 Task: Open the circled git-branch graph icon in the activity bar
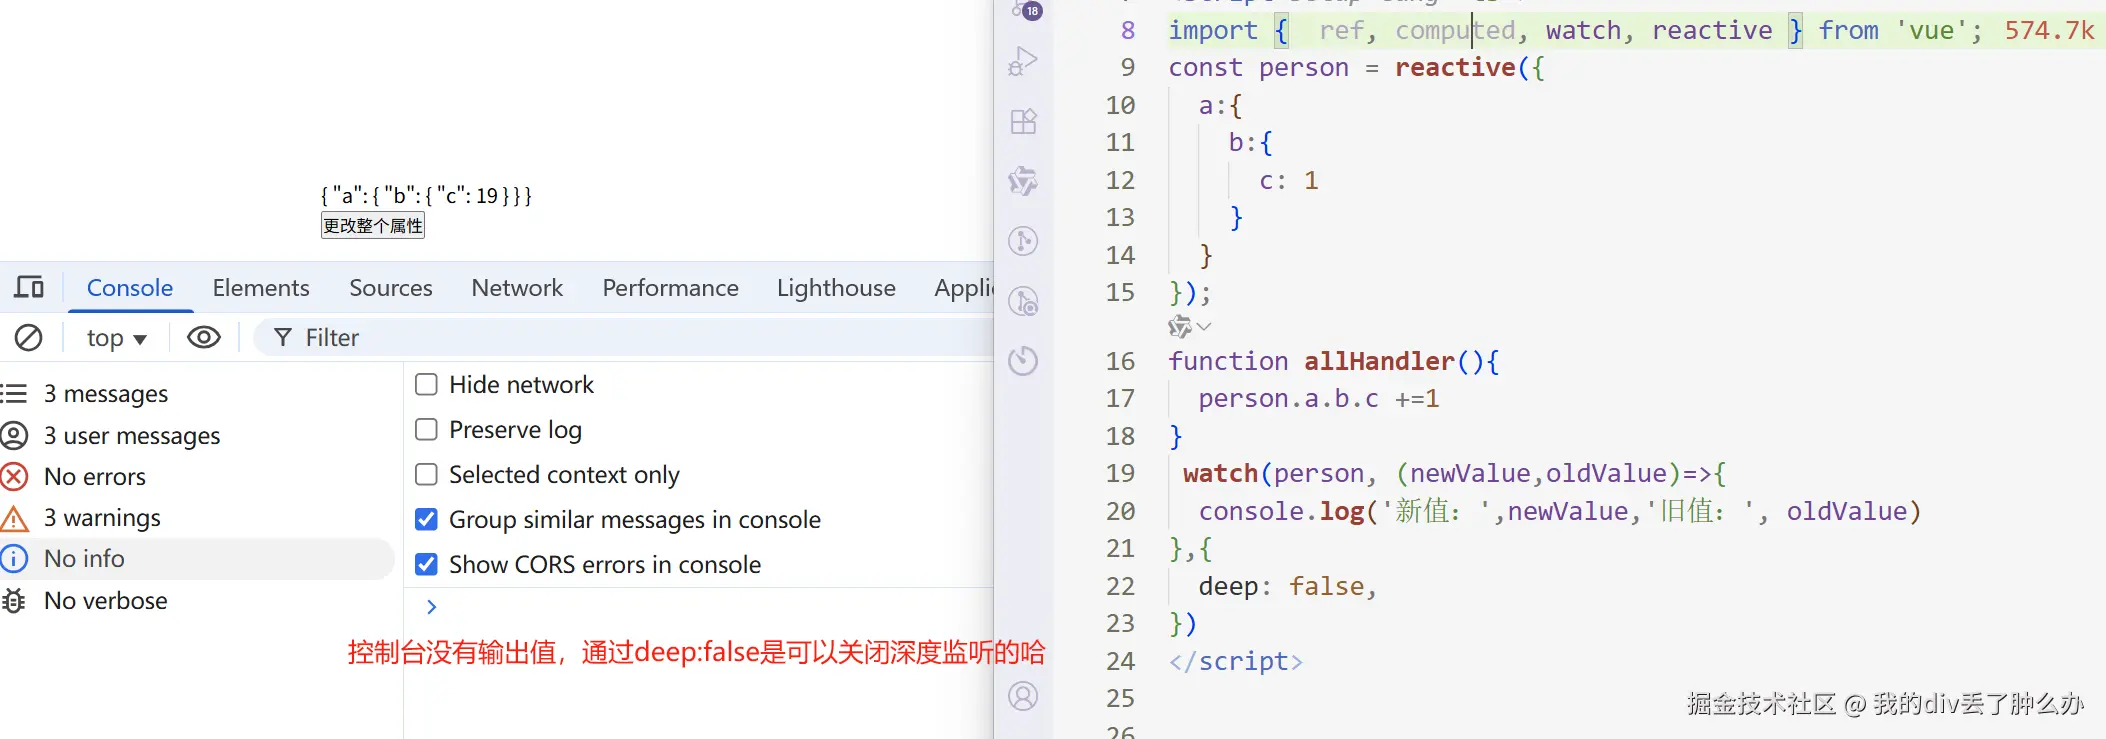(1023, 241)
